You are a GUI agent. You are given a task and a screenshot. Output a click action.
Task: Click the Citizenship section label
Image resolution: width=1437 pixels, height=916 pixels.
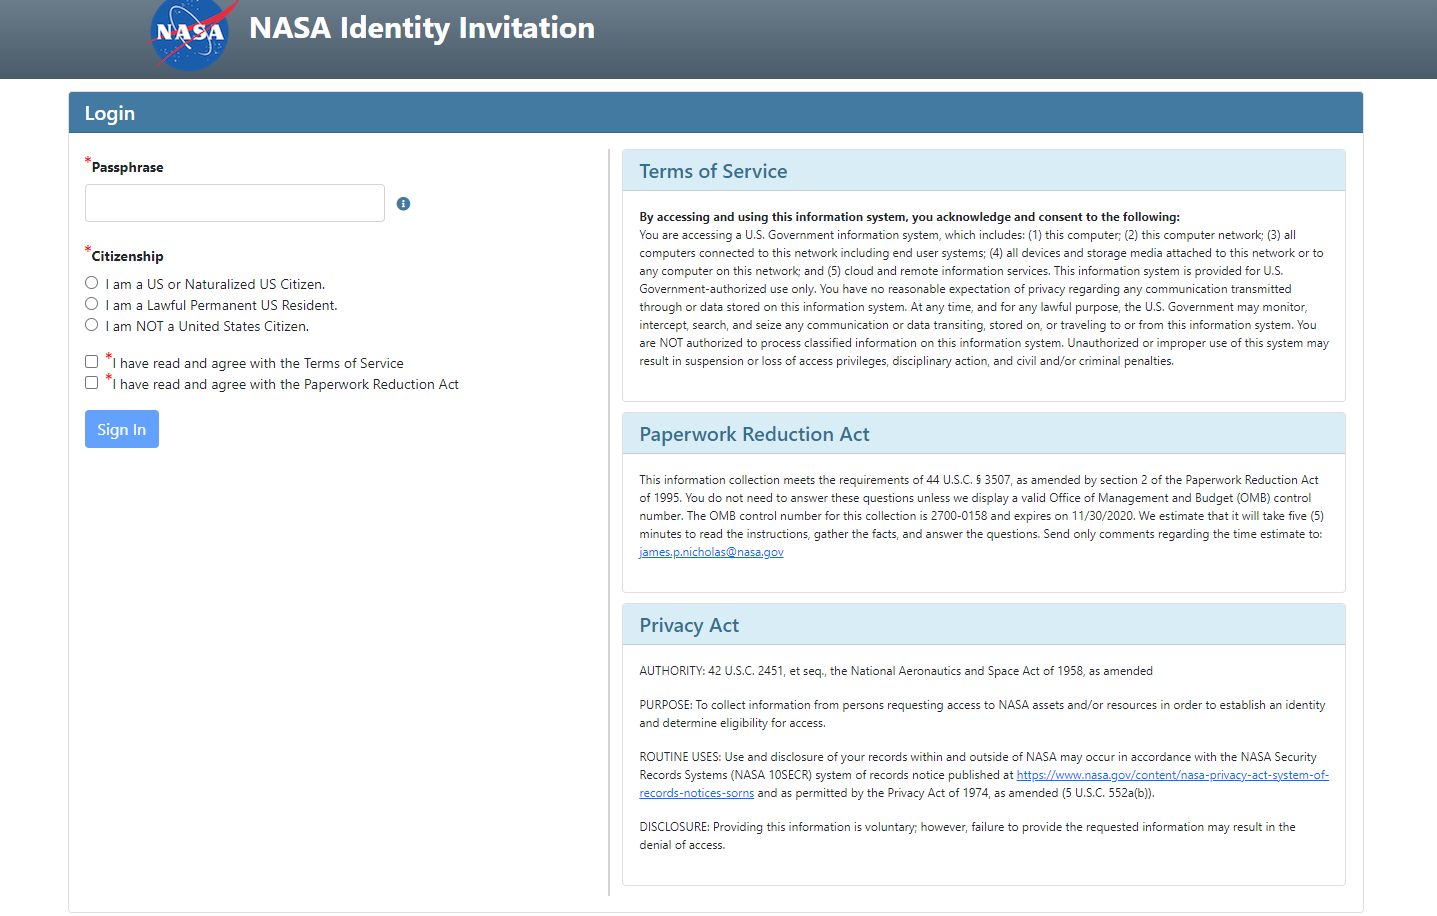click(127, 256)
